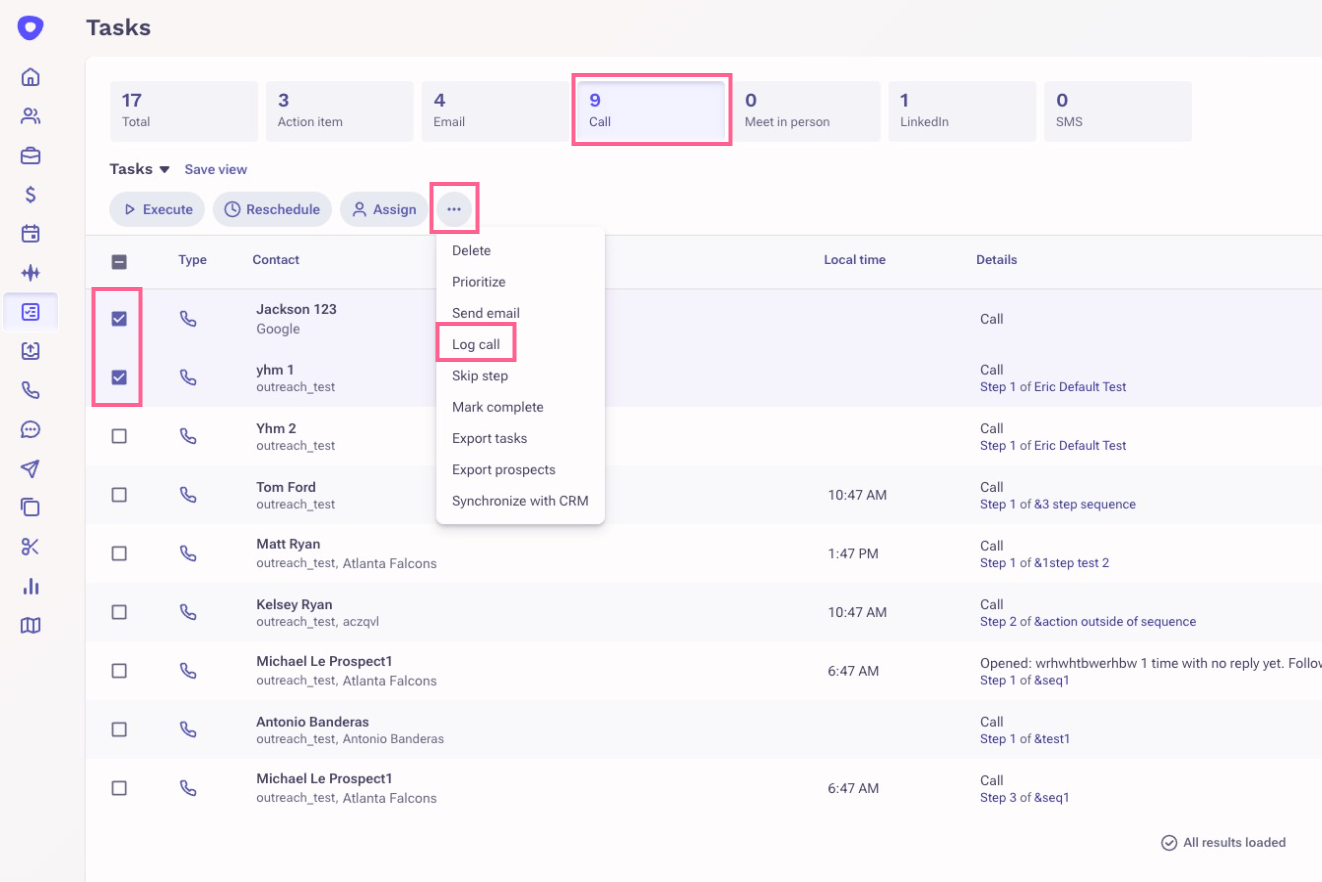Open the Calendar sidebar icon
The width and height of the screenshot is (1322, 882).
[x=31, y=234]
